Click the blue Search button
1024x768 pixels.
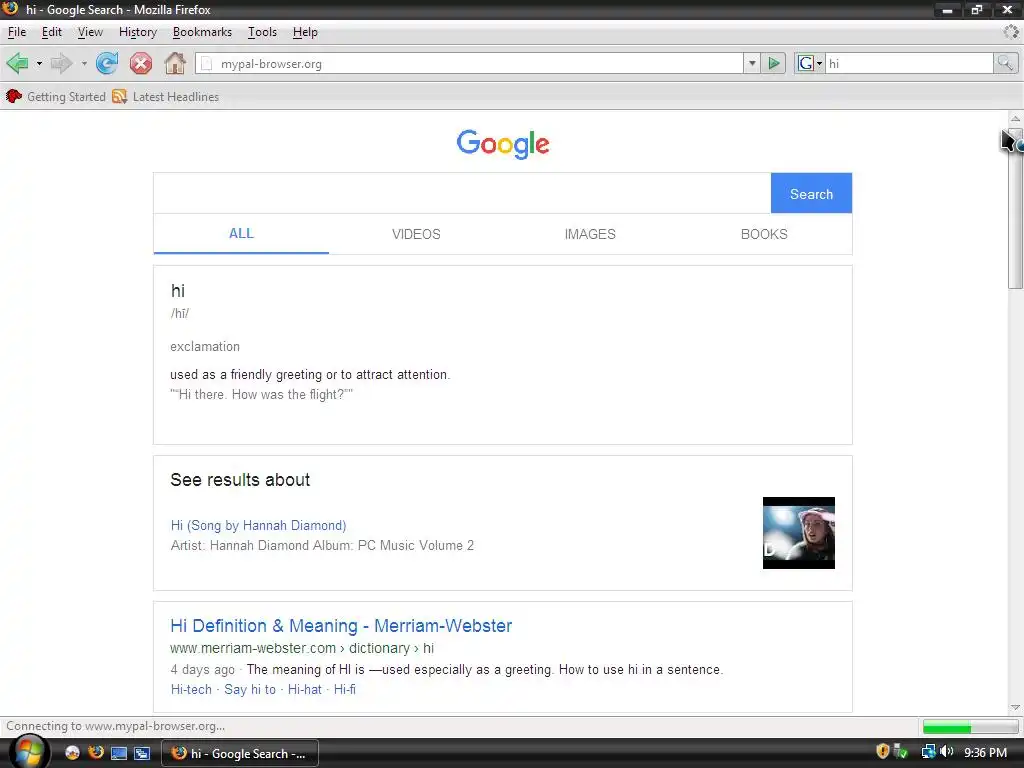[x=811, y=193]
